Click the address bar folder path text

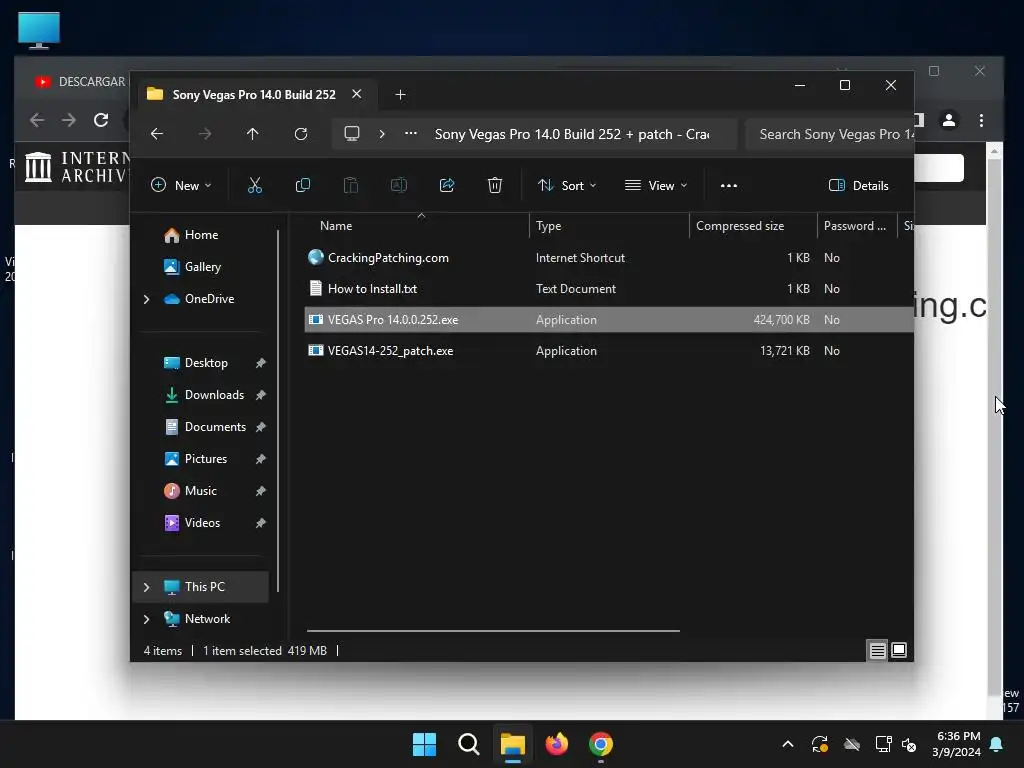tap(572, 134)
